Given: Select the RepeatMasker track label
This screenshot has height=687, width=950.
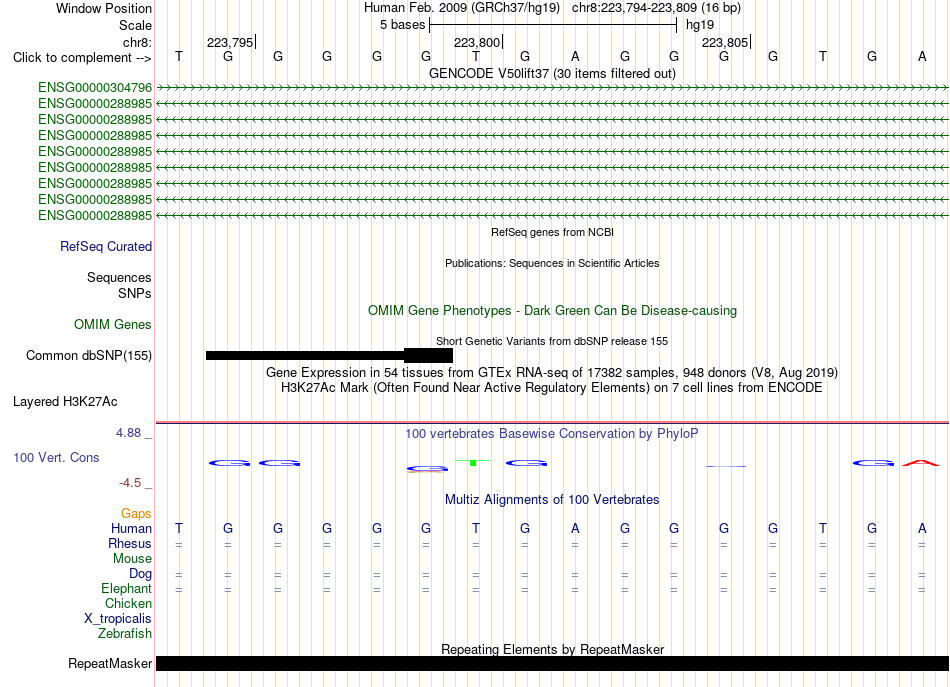Looking at the screenshot, I should click(x=110, y=663).
